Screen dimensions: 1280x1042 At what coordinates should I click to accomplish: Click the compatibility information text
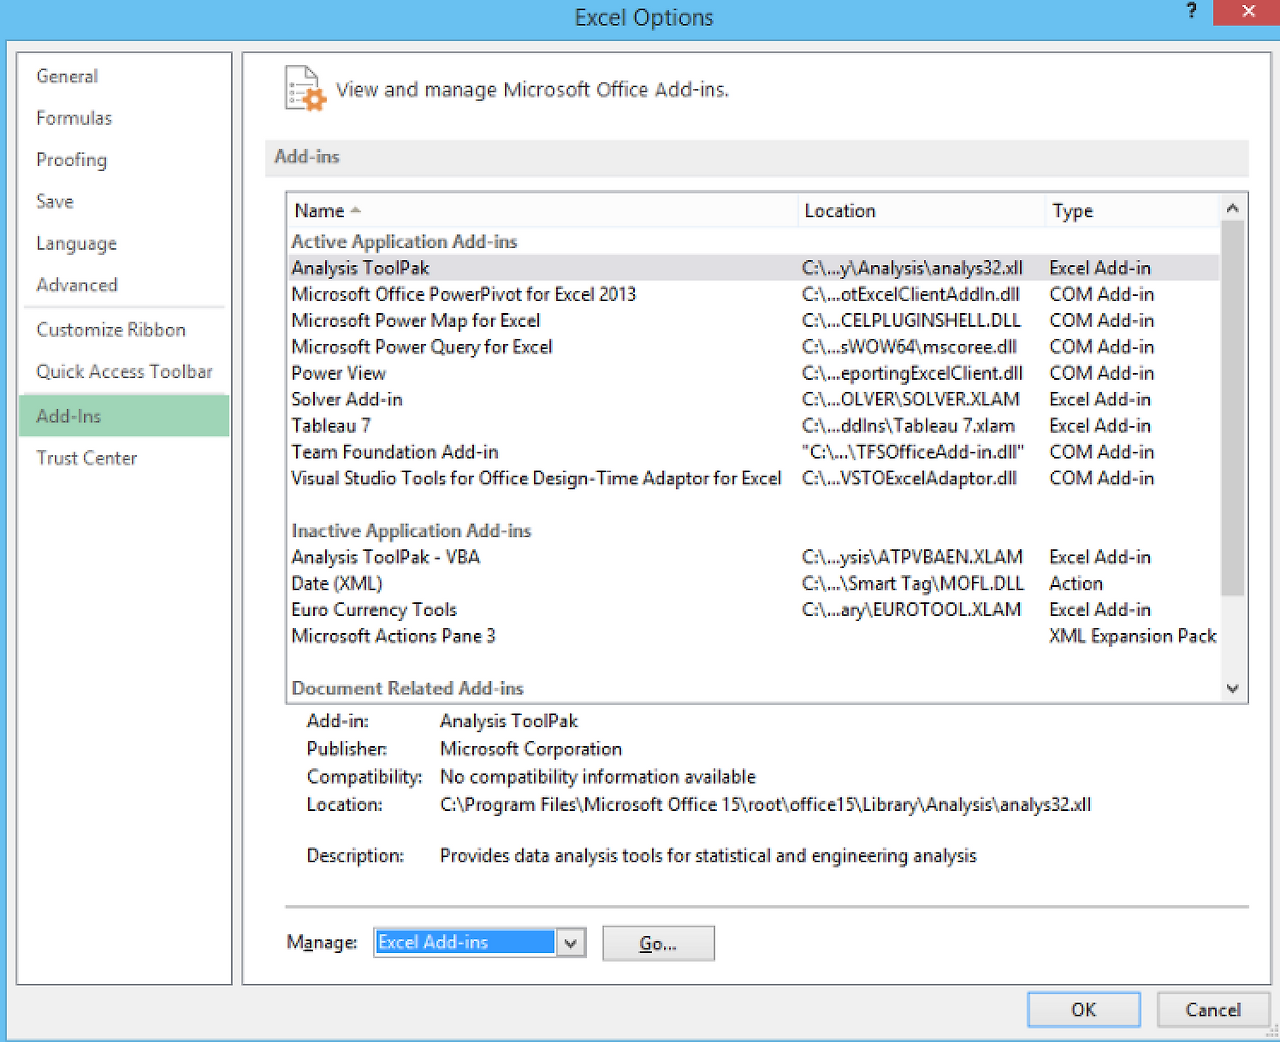click(x=597, y=777)
